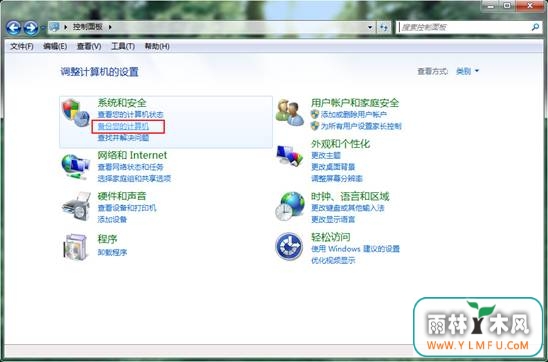Screen dimensions: 548x362
Task: Click 查看您的计算机状态 link
Action: (x=130, y=115)
